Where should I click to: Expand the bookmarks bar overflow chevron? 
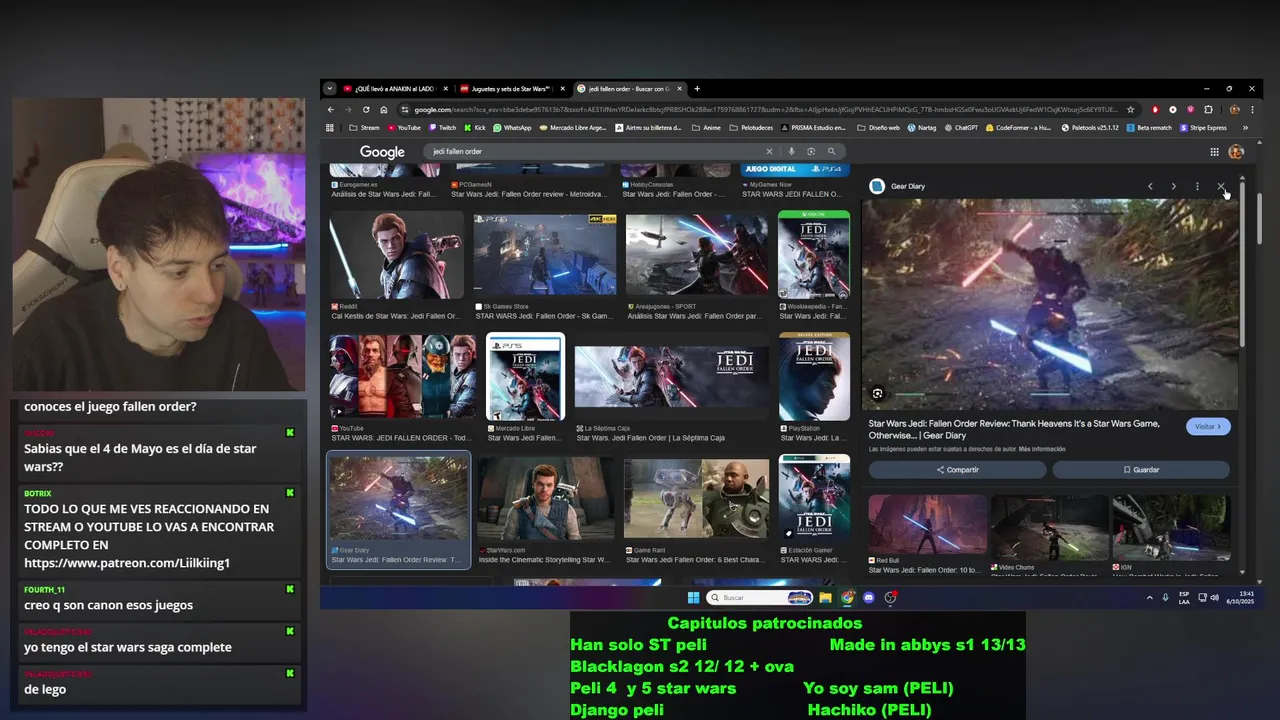[1245, 128]
